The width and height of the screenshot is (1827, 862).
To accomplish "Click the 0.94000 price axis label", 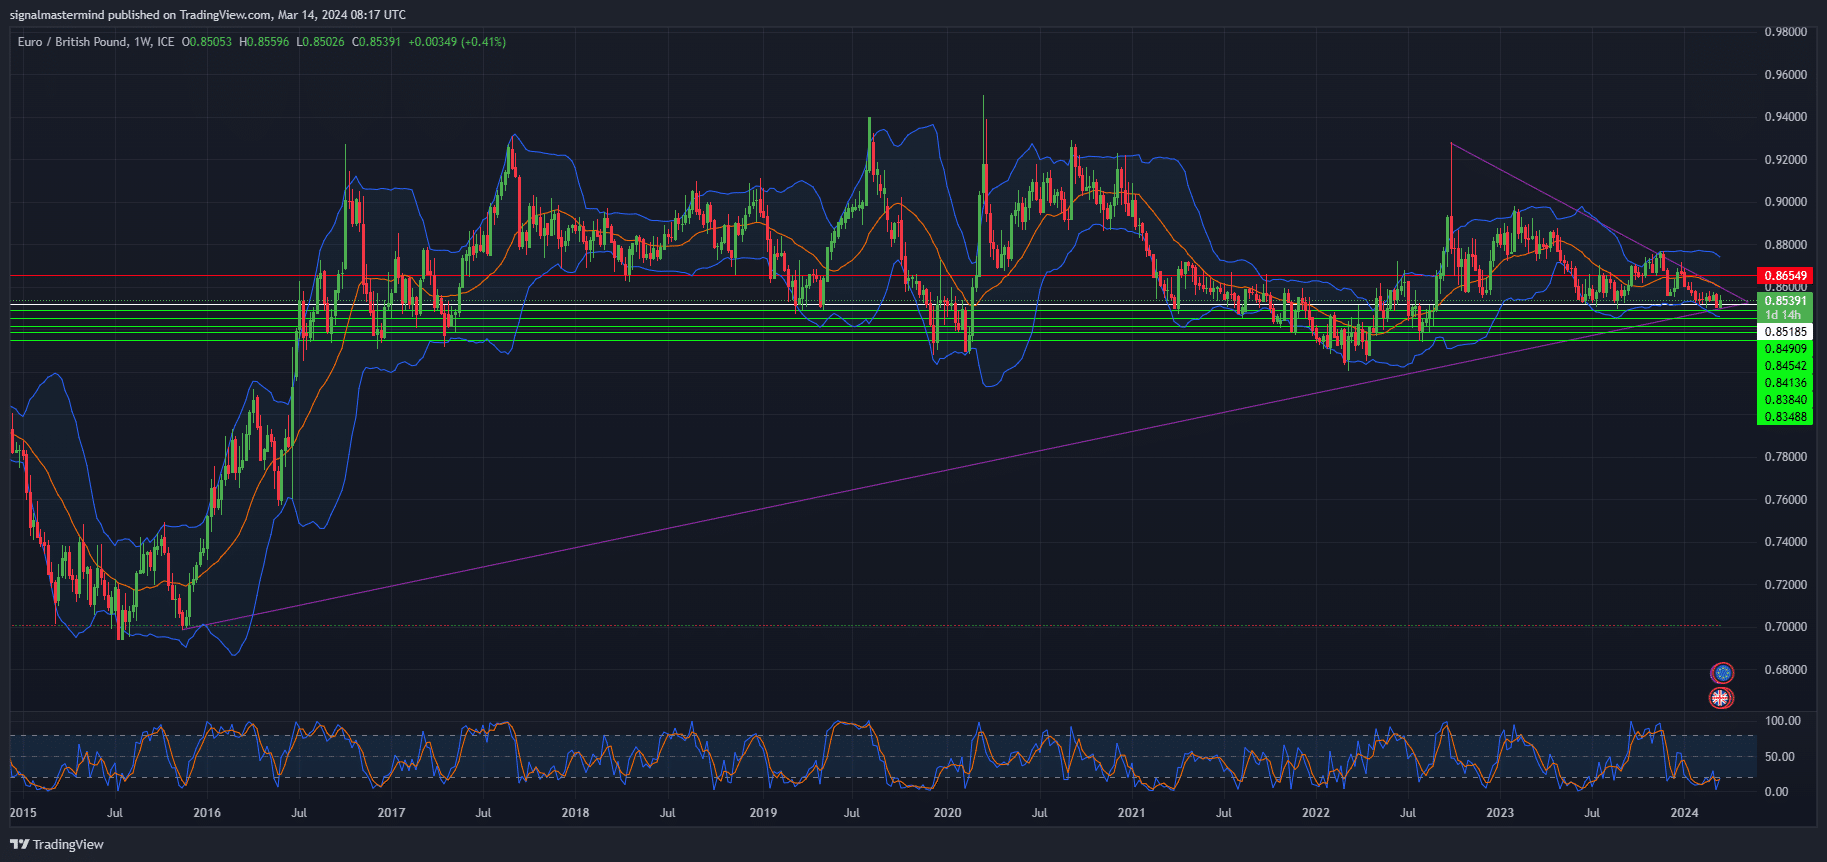I will pyautogui.click(x=1785, y=117).
